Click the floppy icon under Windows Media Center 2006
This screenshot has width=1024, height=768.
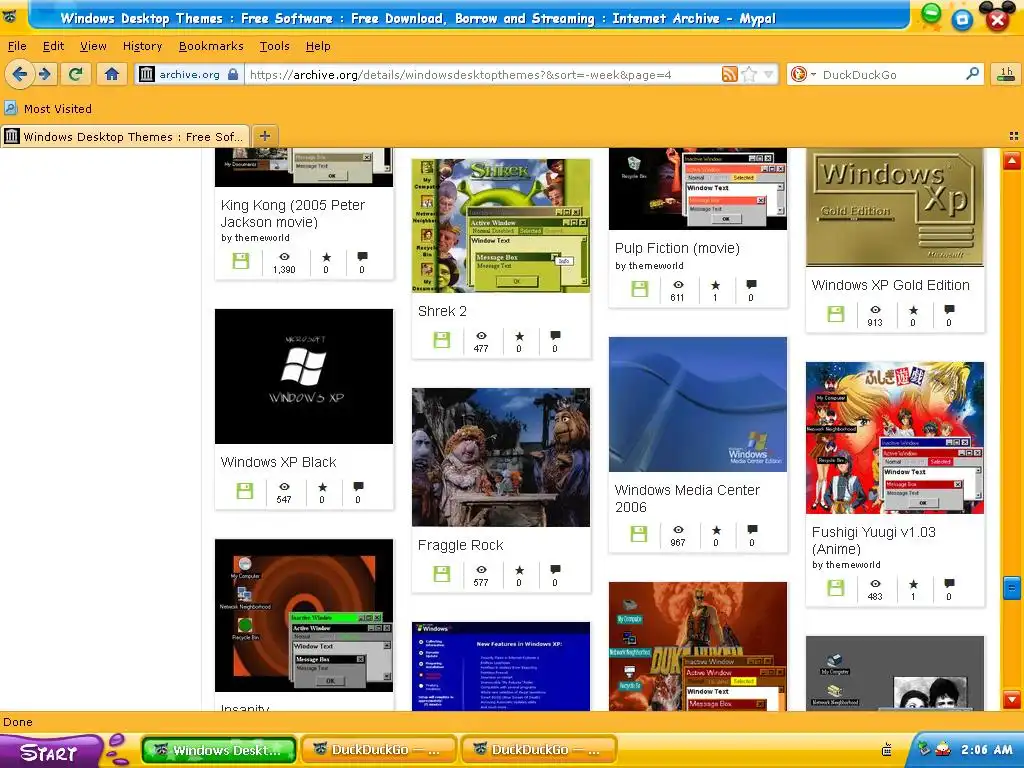[x=639, y=534]
